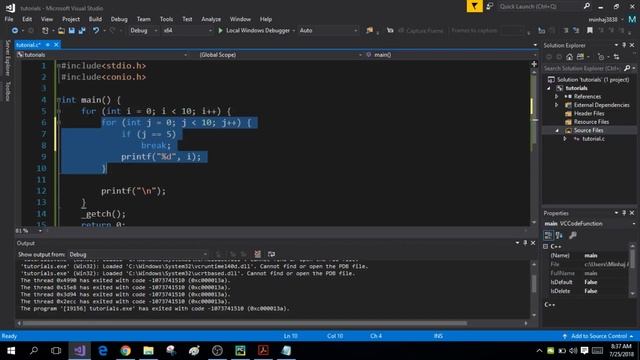Viewport: 640px width, 360px height.
Task: Click the bookmark icon in the toolbar
Action: [x=590, y=31]
